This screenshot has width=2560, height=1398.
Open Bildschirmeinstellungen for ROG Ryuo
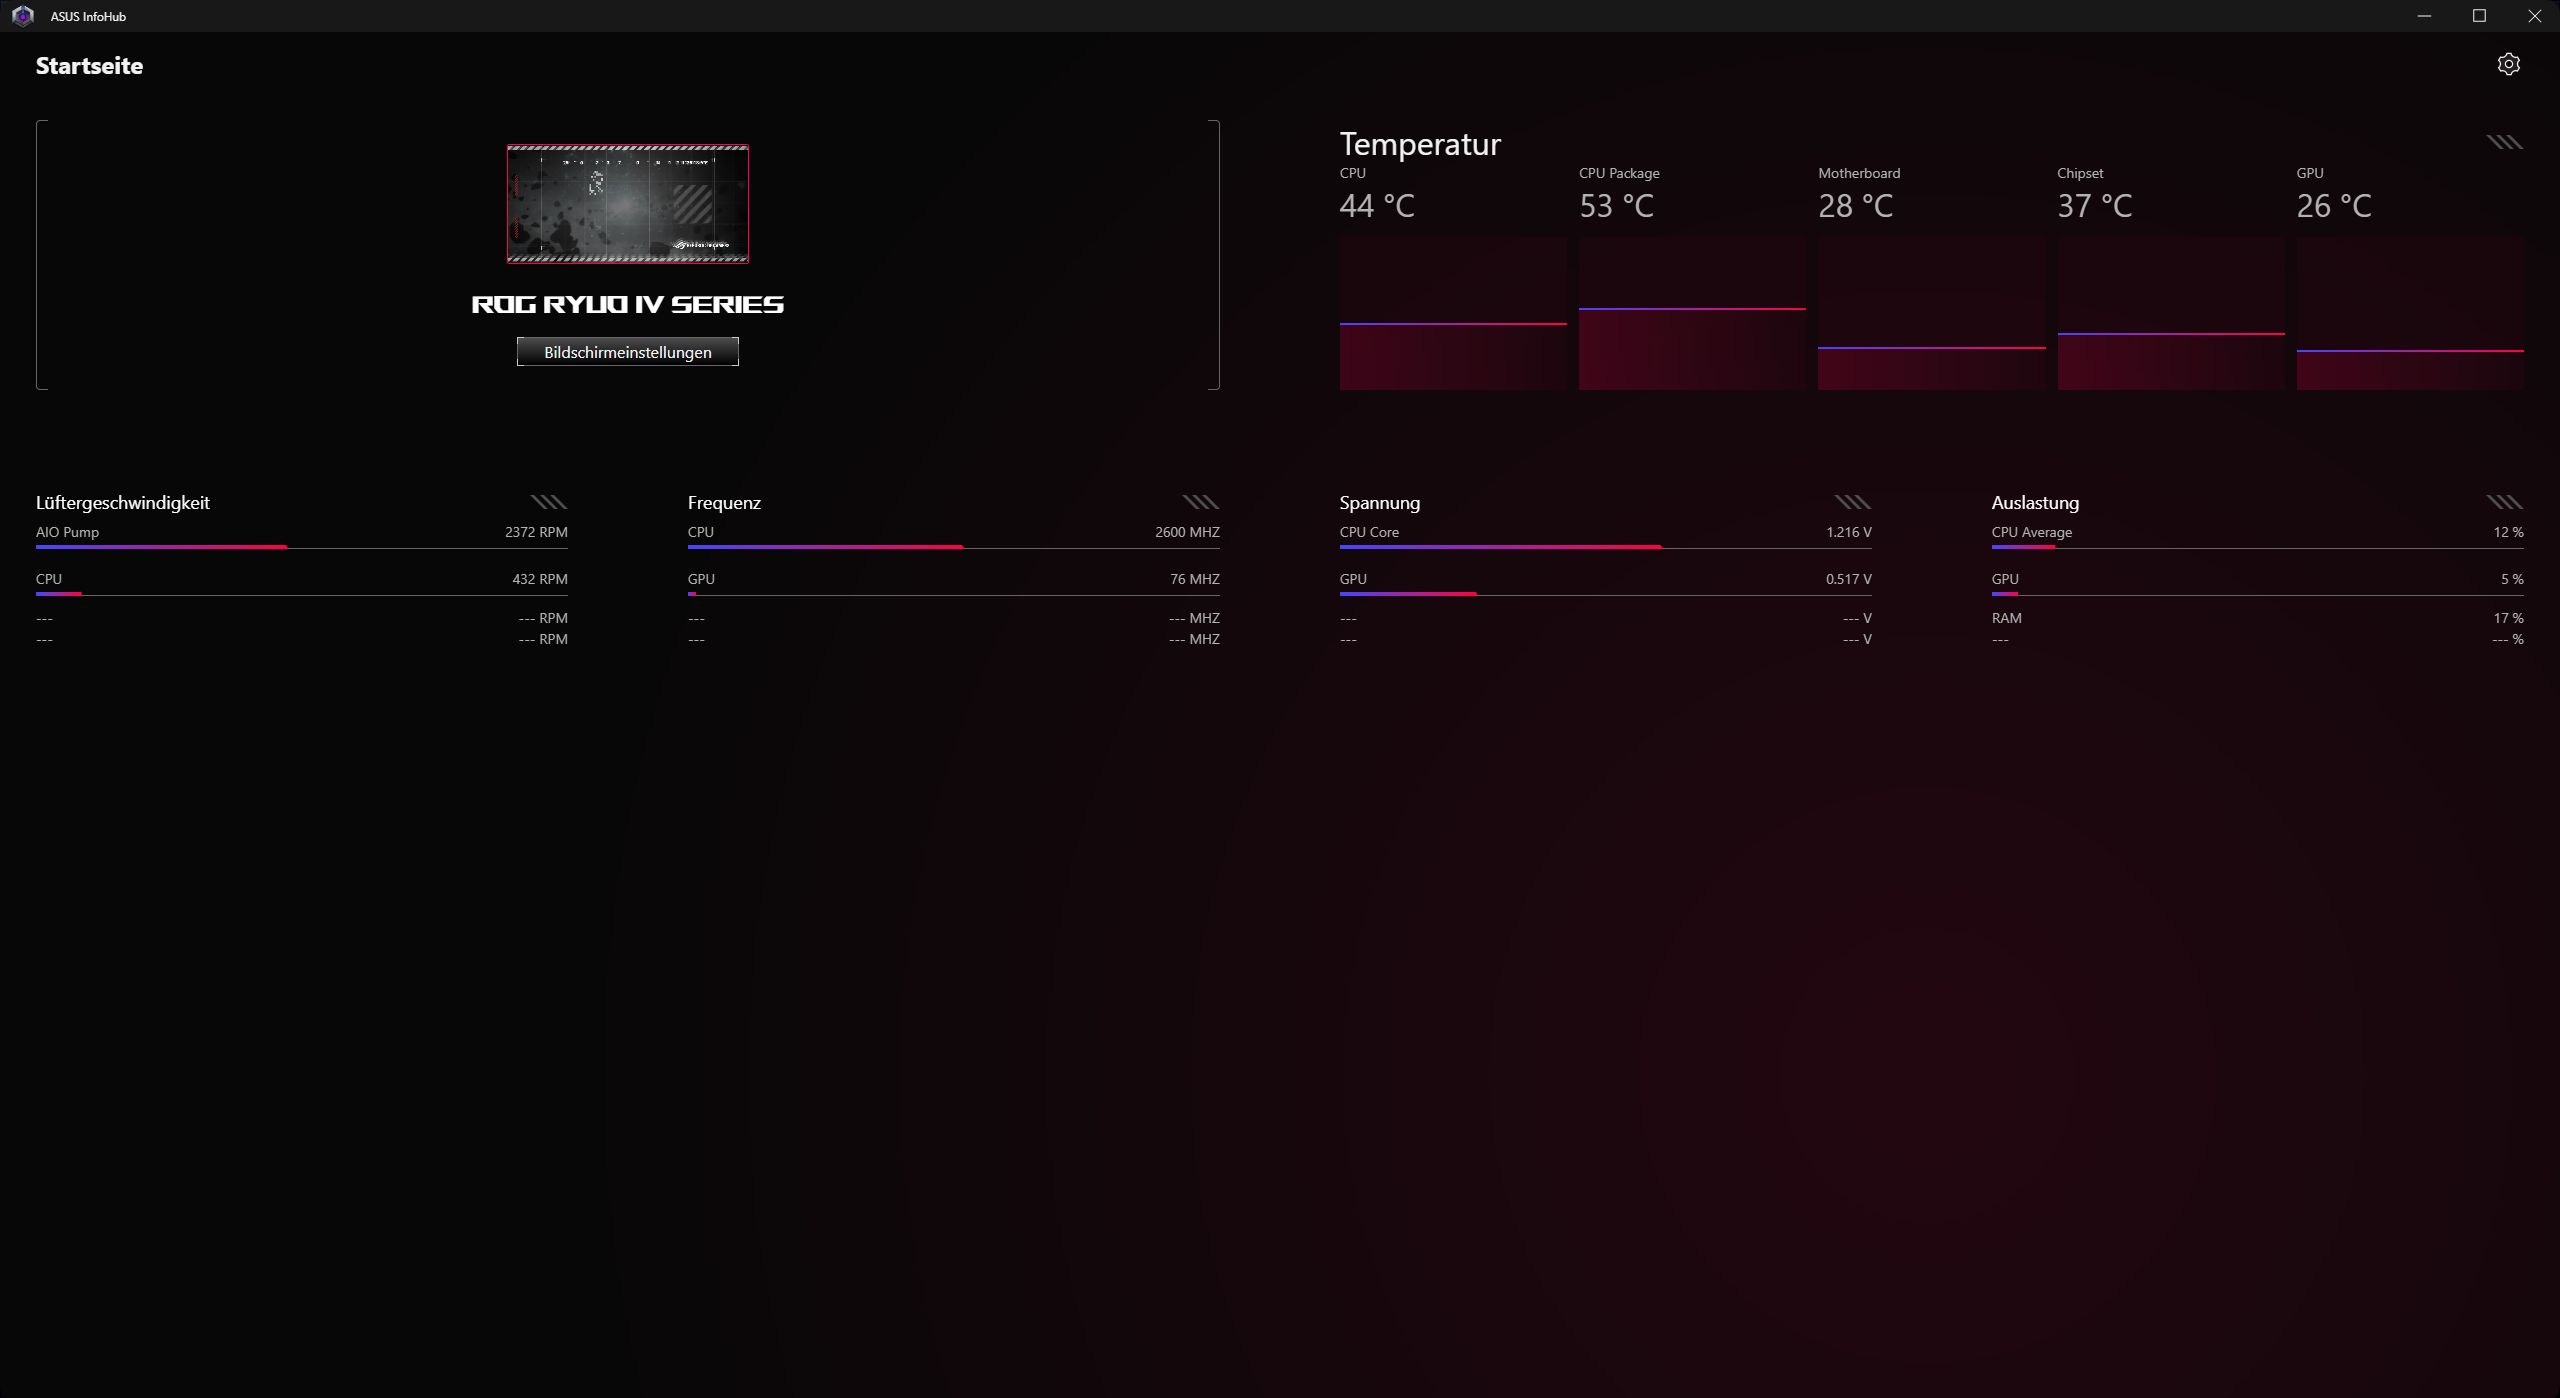627,352
